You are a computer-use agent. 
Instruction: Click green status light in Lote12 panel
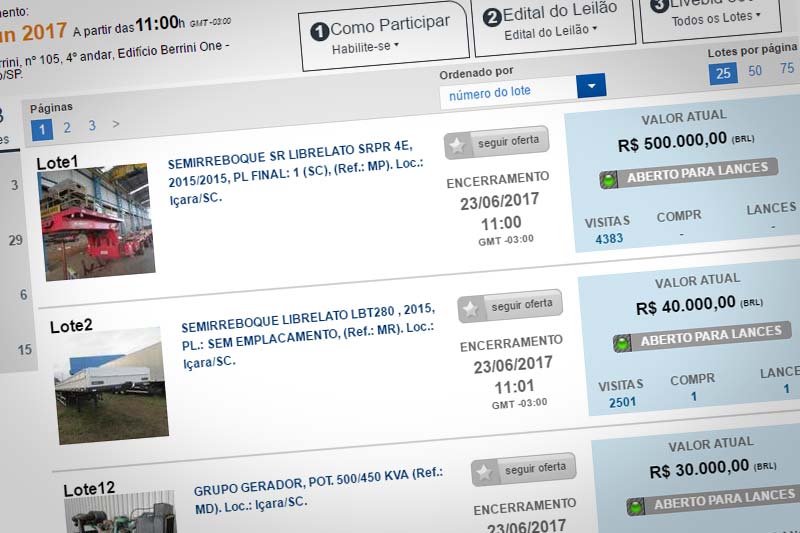click(636, 507)
